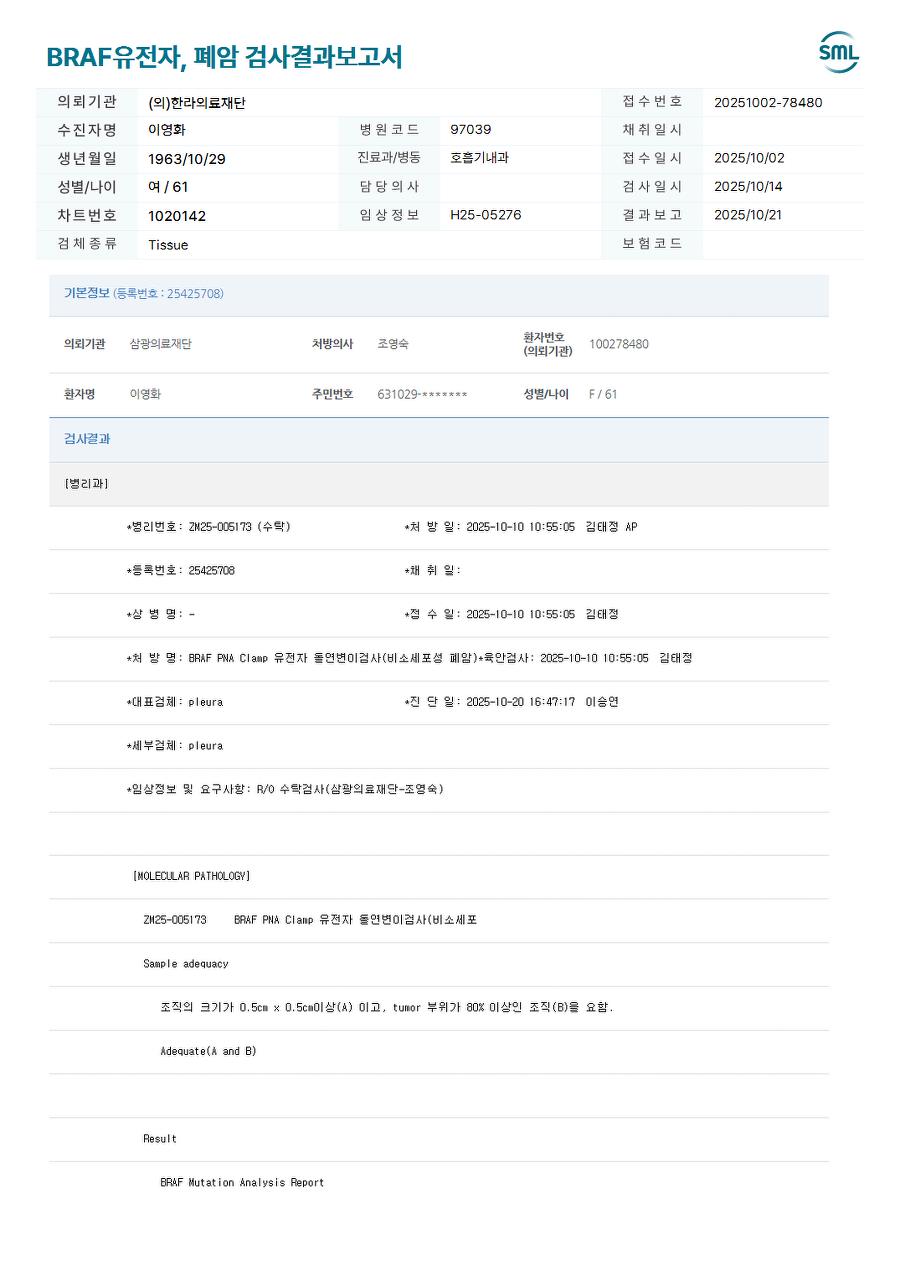The image size is (900, 1271).
Task: Click patient number '100278480'
Action: [x=619, y=344]
